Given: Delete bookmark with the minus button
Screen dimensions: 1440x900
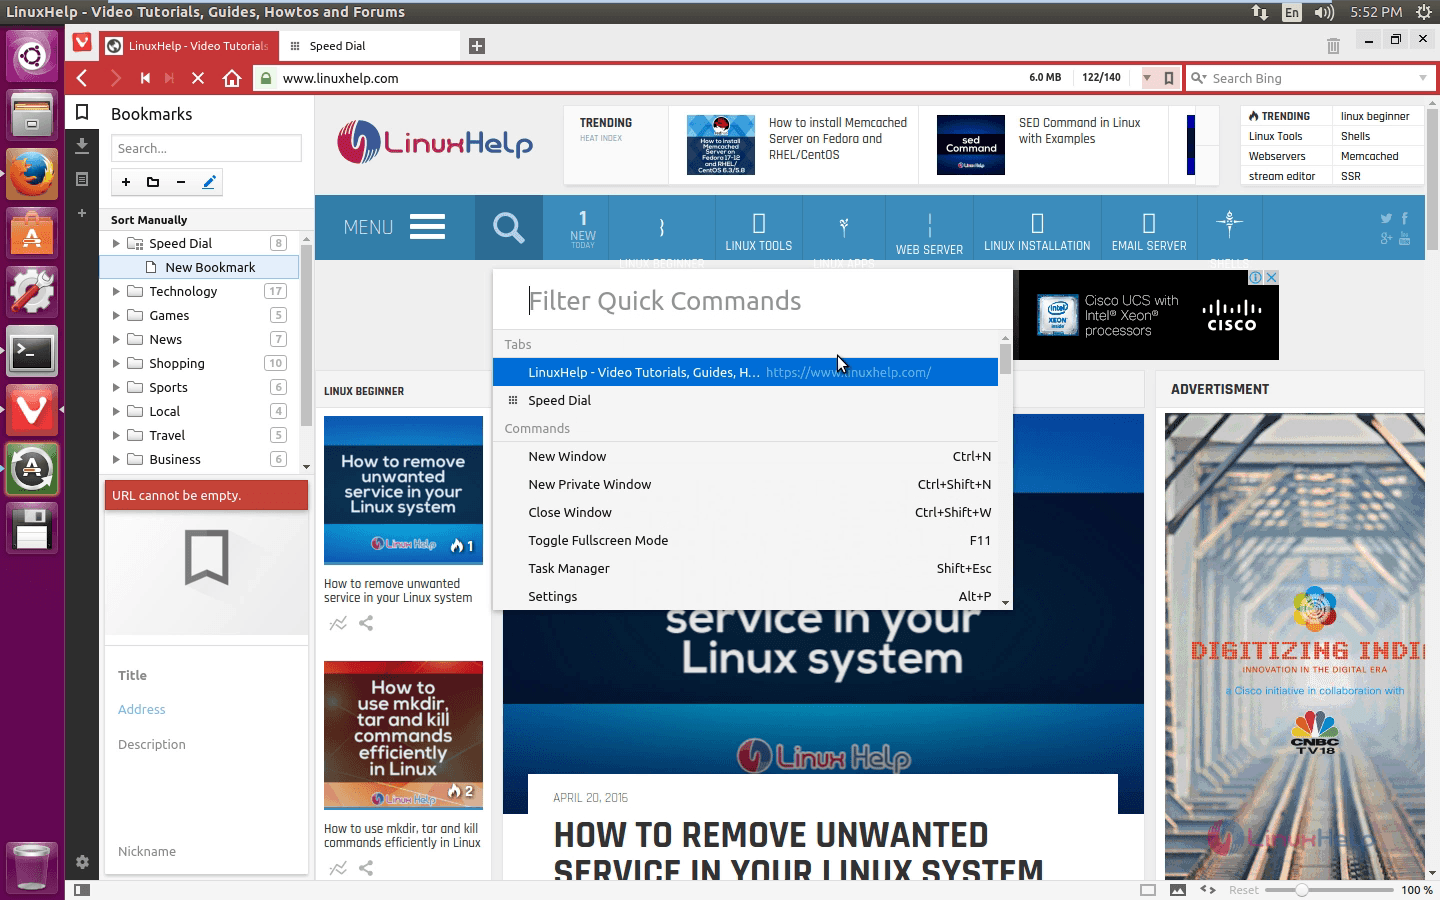Looking at the screenshot, I should pos(181,182).
